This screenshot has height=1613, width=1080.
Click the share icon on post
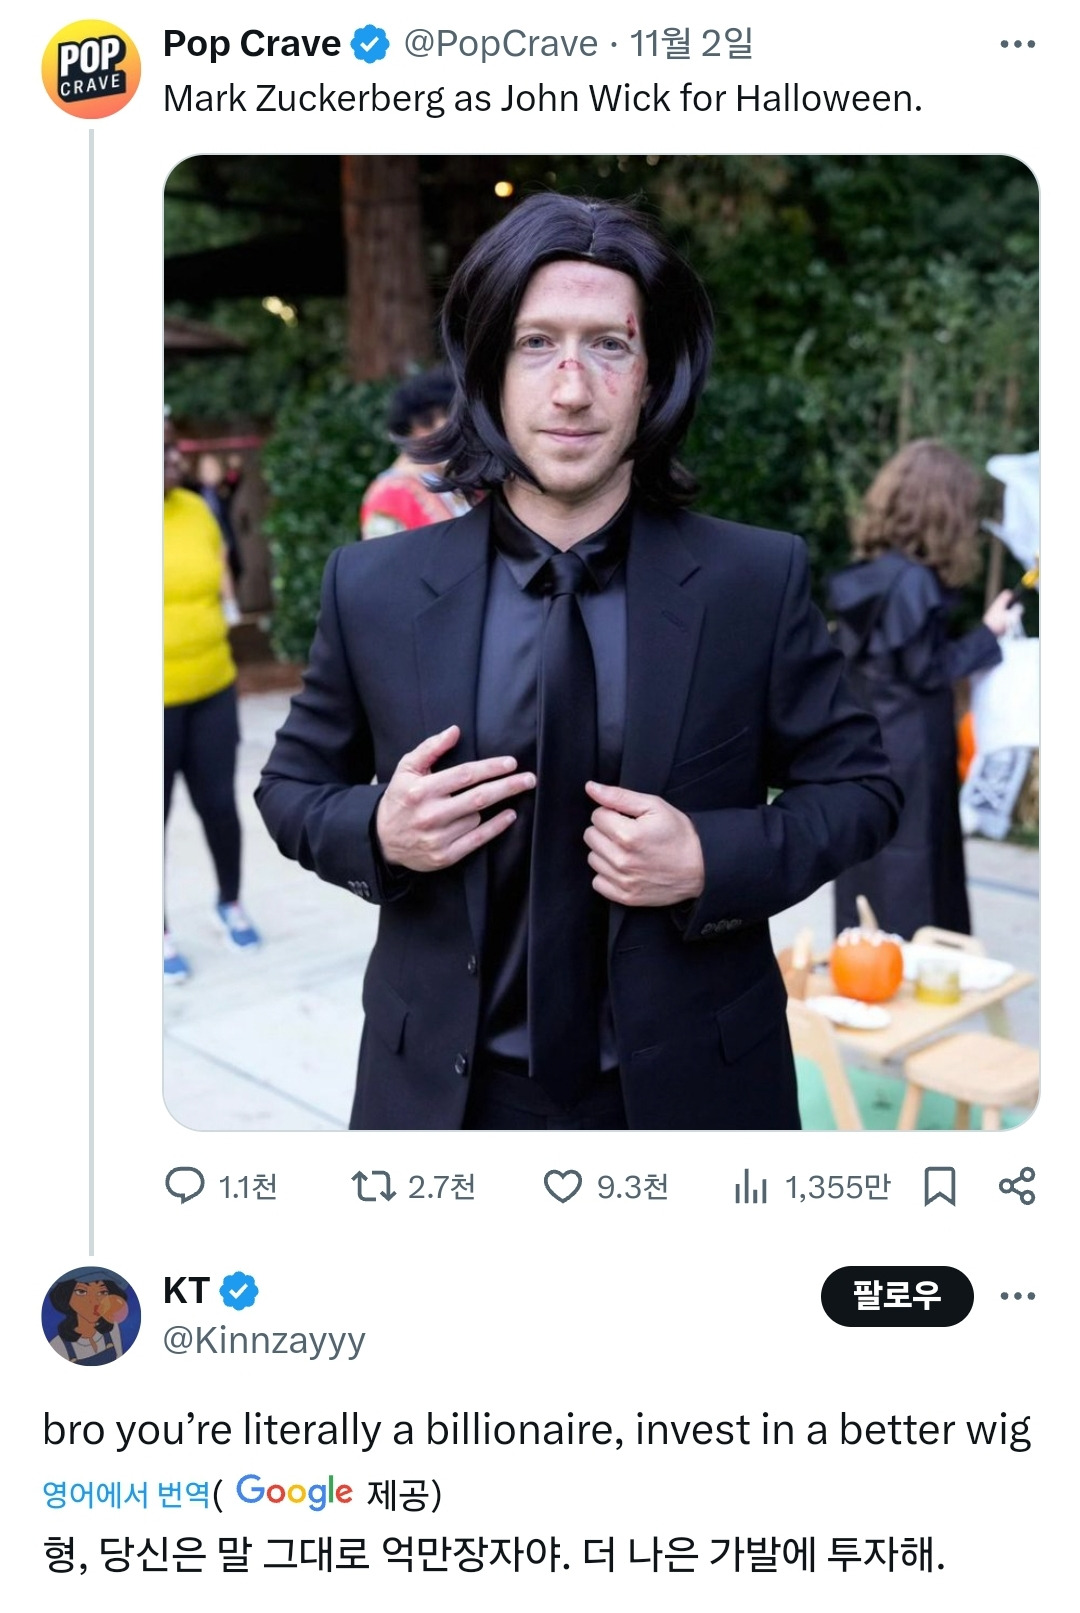(x=1017, y=1186)
